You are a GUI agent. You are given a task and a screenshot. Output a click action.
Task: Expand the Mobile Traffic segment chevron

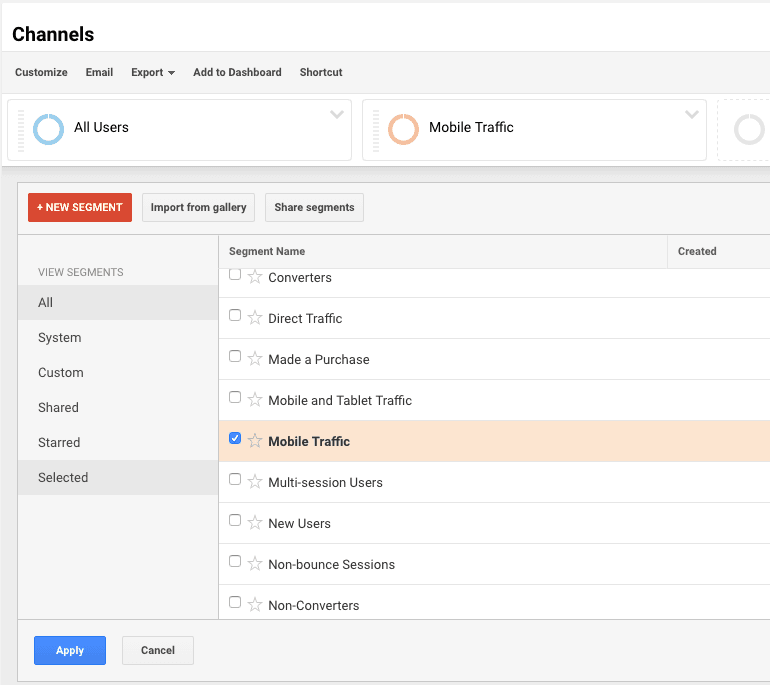point(692,114)
